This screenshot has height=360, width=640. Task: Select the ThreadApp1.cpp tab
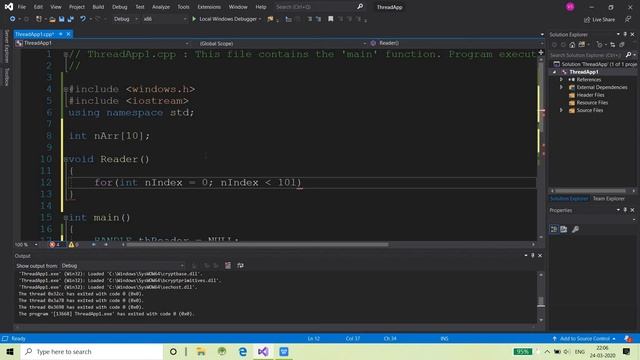[35, 34]
